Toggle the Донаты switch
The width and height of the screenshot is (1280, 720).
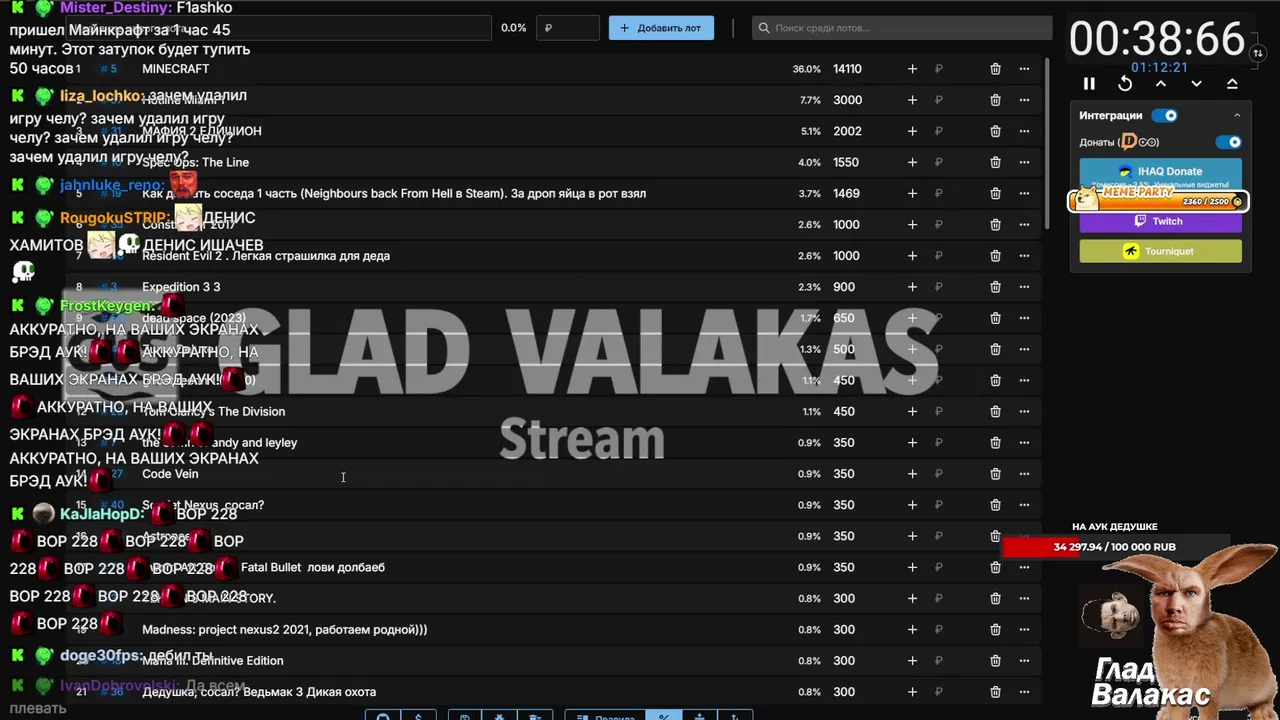(1228, 142)
